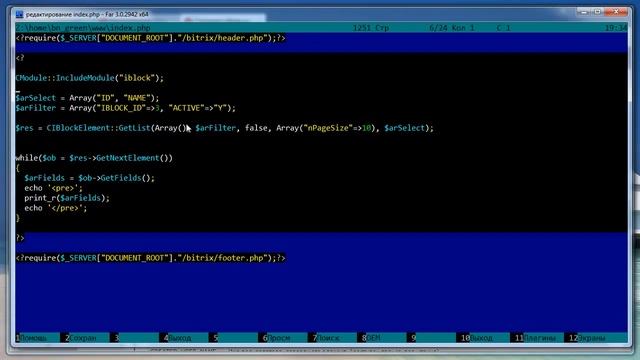Maximize the Far editor window
This screenshot has width=640, height=360.
598,12
